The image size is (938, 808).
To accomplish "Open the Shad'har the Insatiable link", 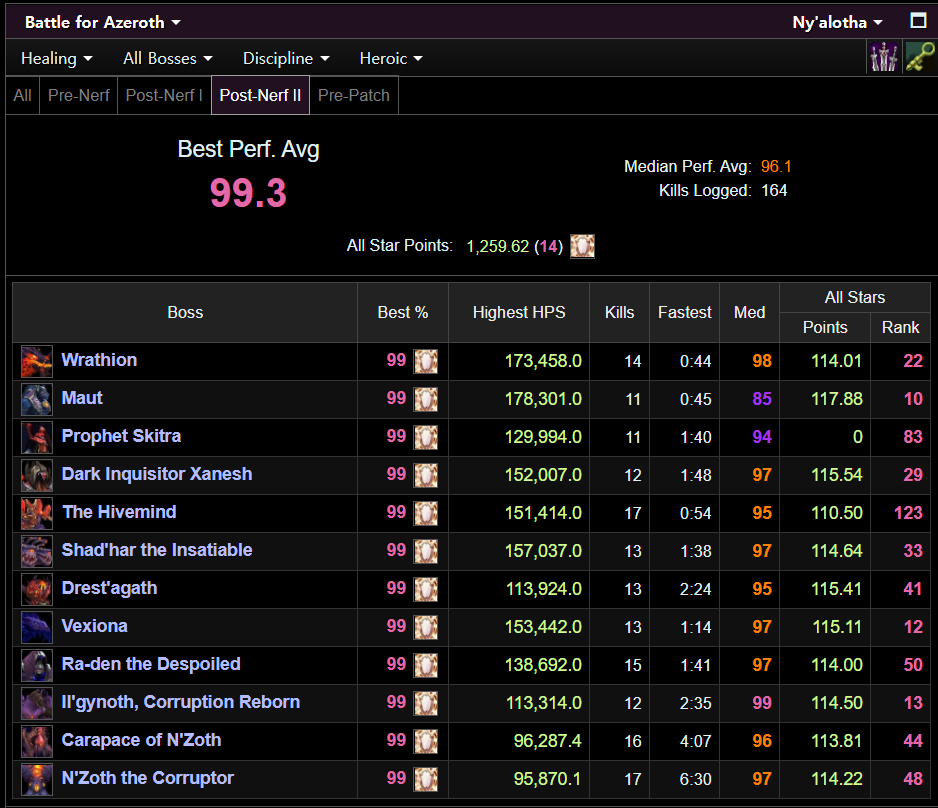I will [x=157, y=550].
